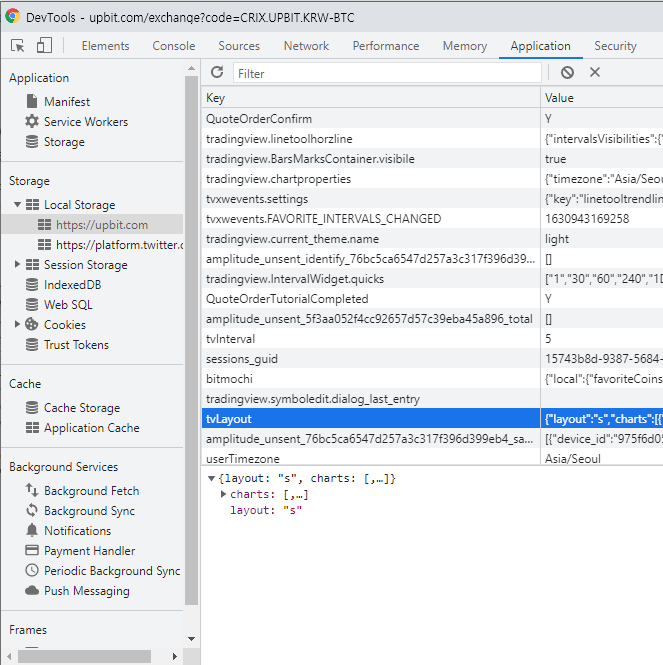Expand the Session Storage tree arrow

point(17,265)
